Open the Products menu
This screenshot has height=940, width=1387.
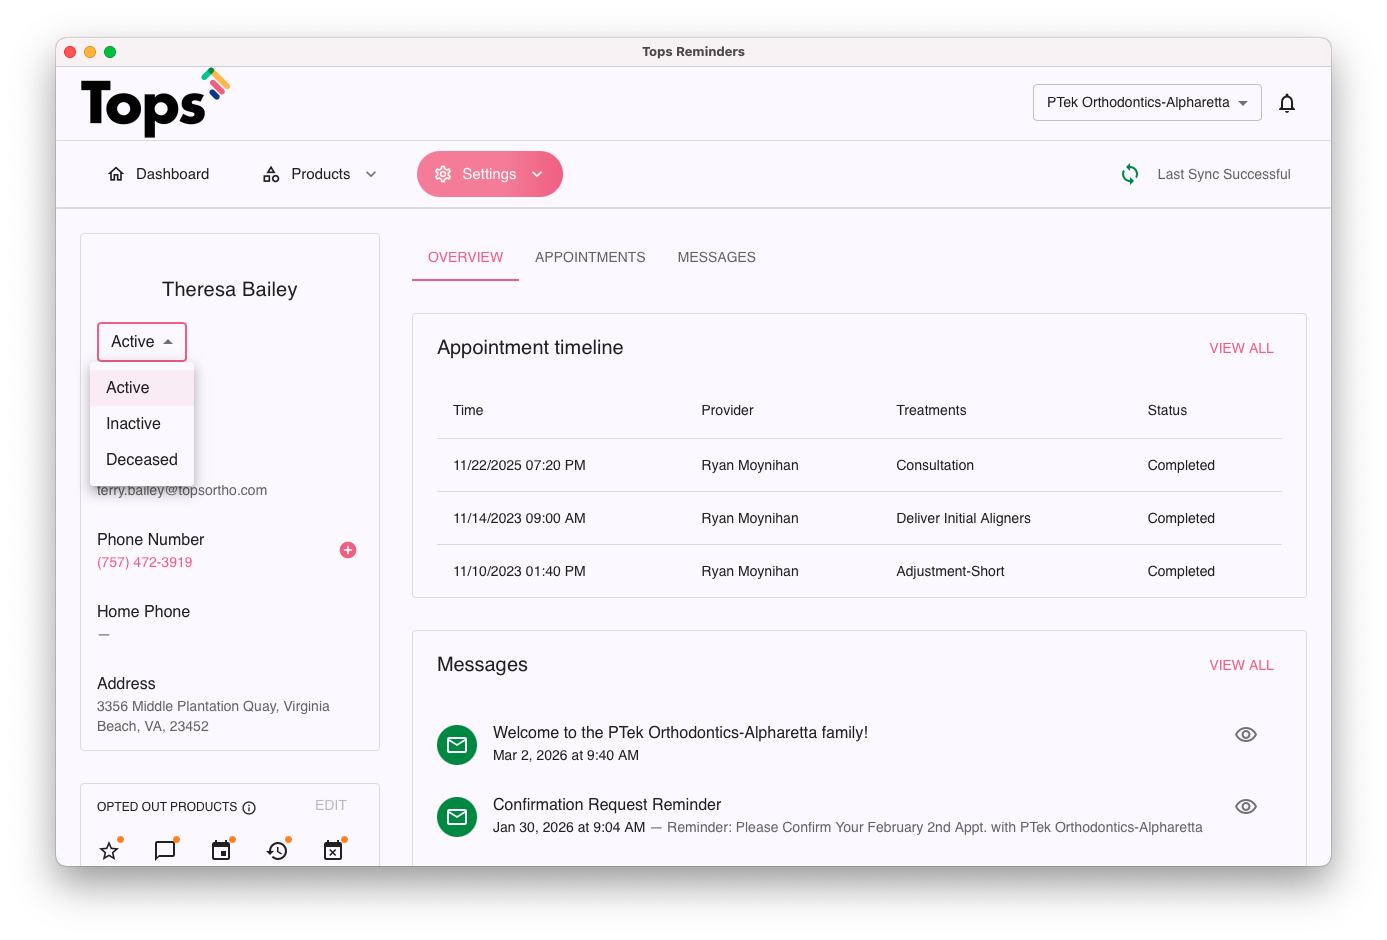tap(320, 174)
